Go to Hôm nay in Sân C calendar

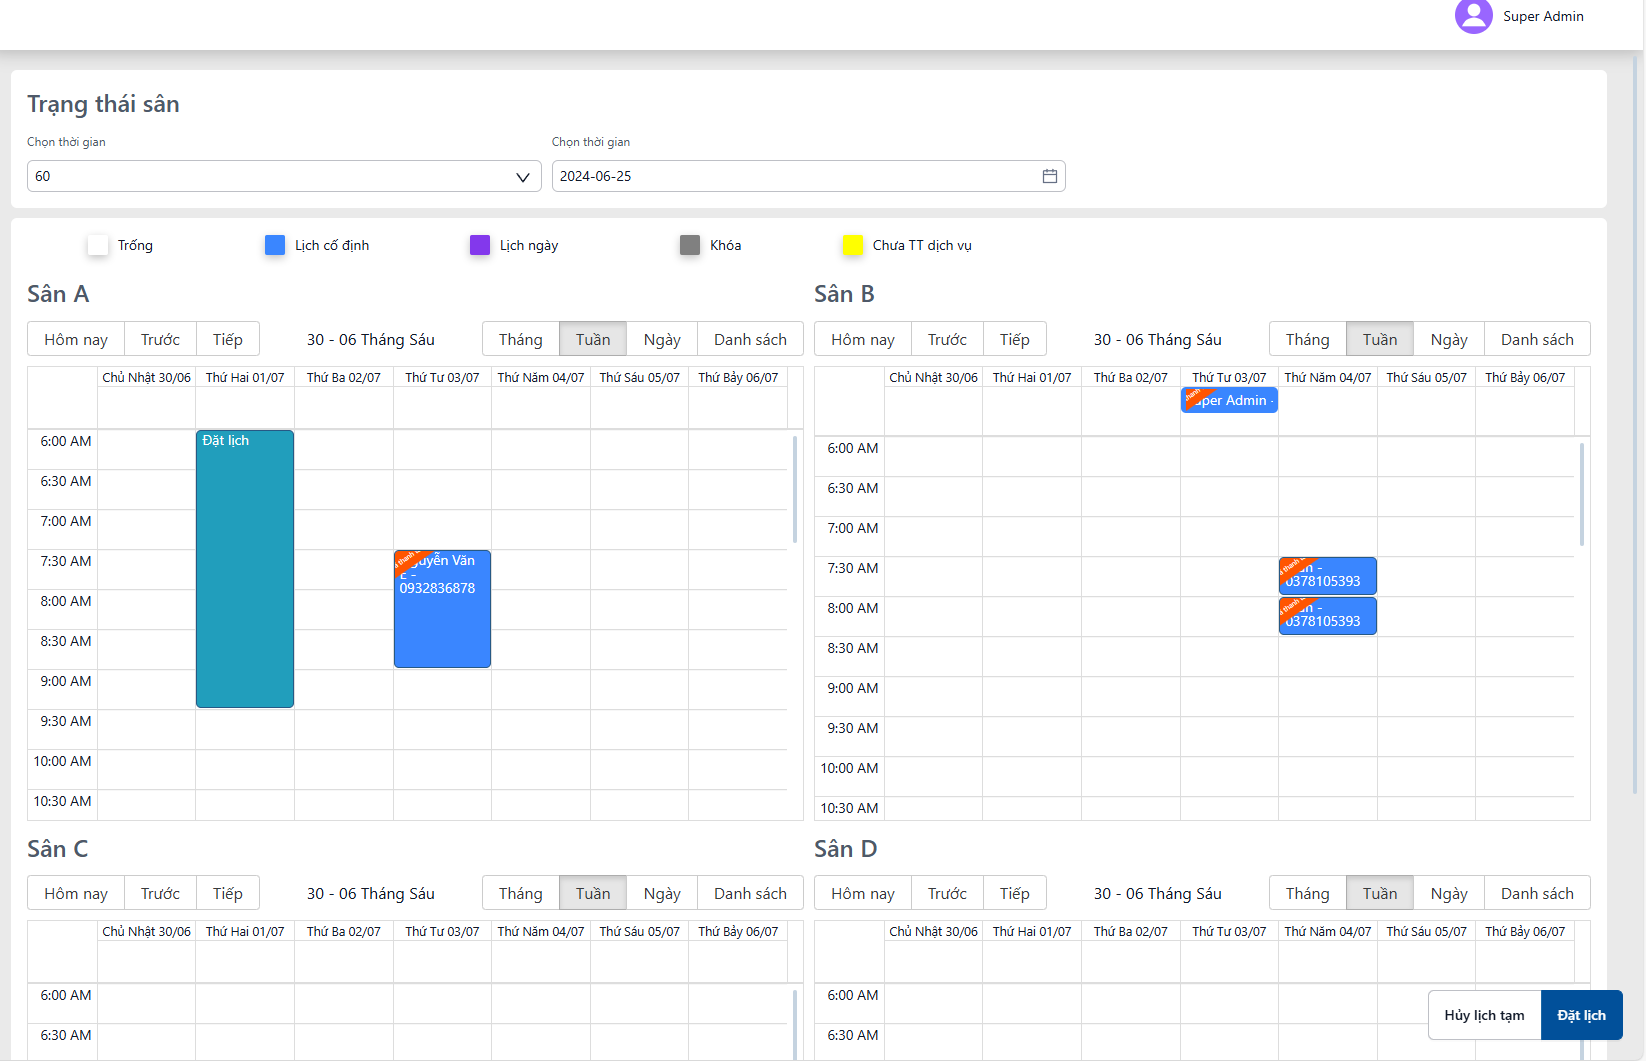[x=76, y=893]
